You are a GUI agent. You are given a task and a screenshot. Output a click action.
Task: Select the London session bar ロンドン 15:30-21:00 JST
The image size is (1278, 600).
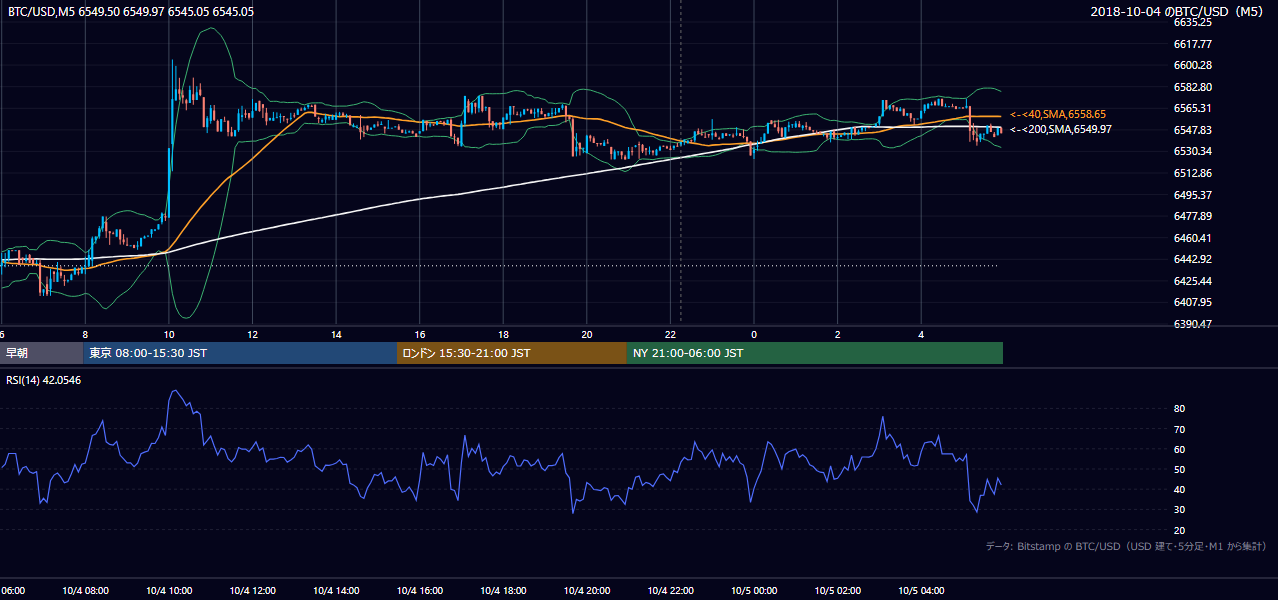[512, 353]
